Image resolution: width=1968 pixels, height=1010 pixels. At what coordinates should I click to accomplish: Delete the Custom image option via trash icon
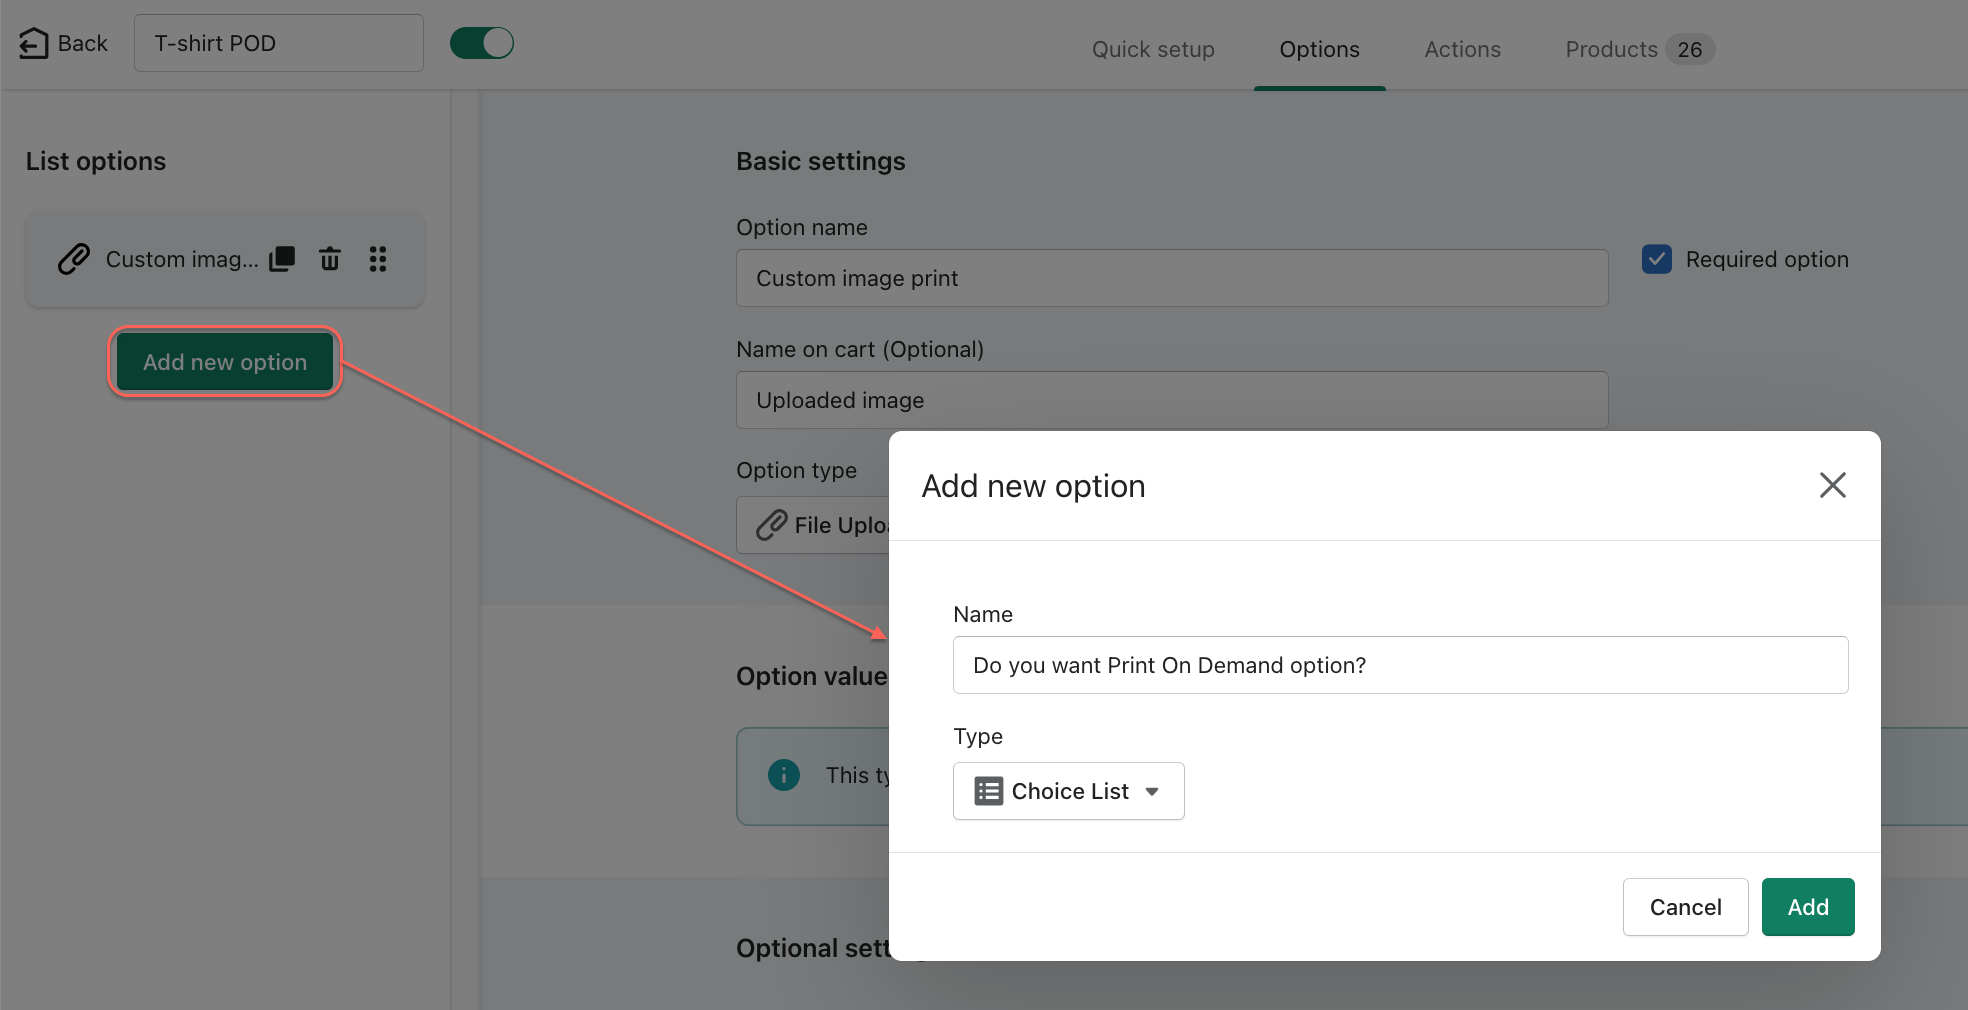[330, 259]
